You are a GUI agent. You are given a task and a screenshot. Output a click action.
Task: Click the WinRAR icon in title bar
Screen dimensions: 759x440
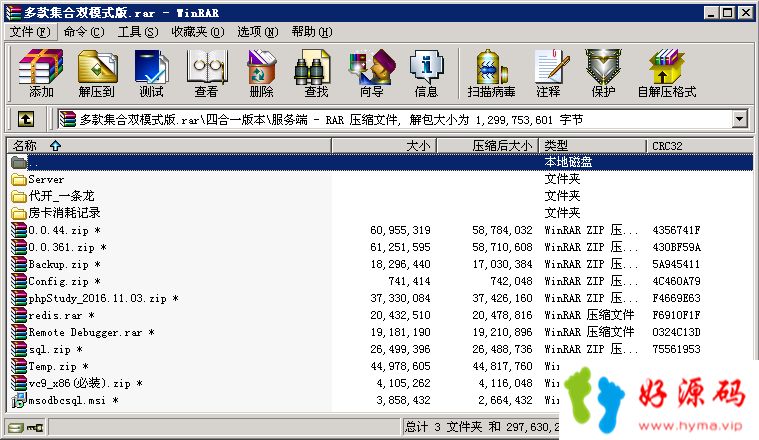(14, 13)
